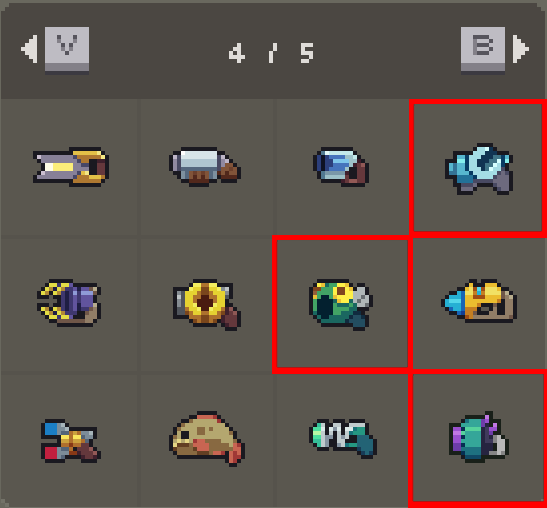Select the purple and gold pronged blaster
Screen dimensions: 547x508
71,167
